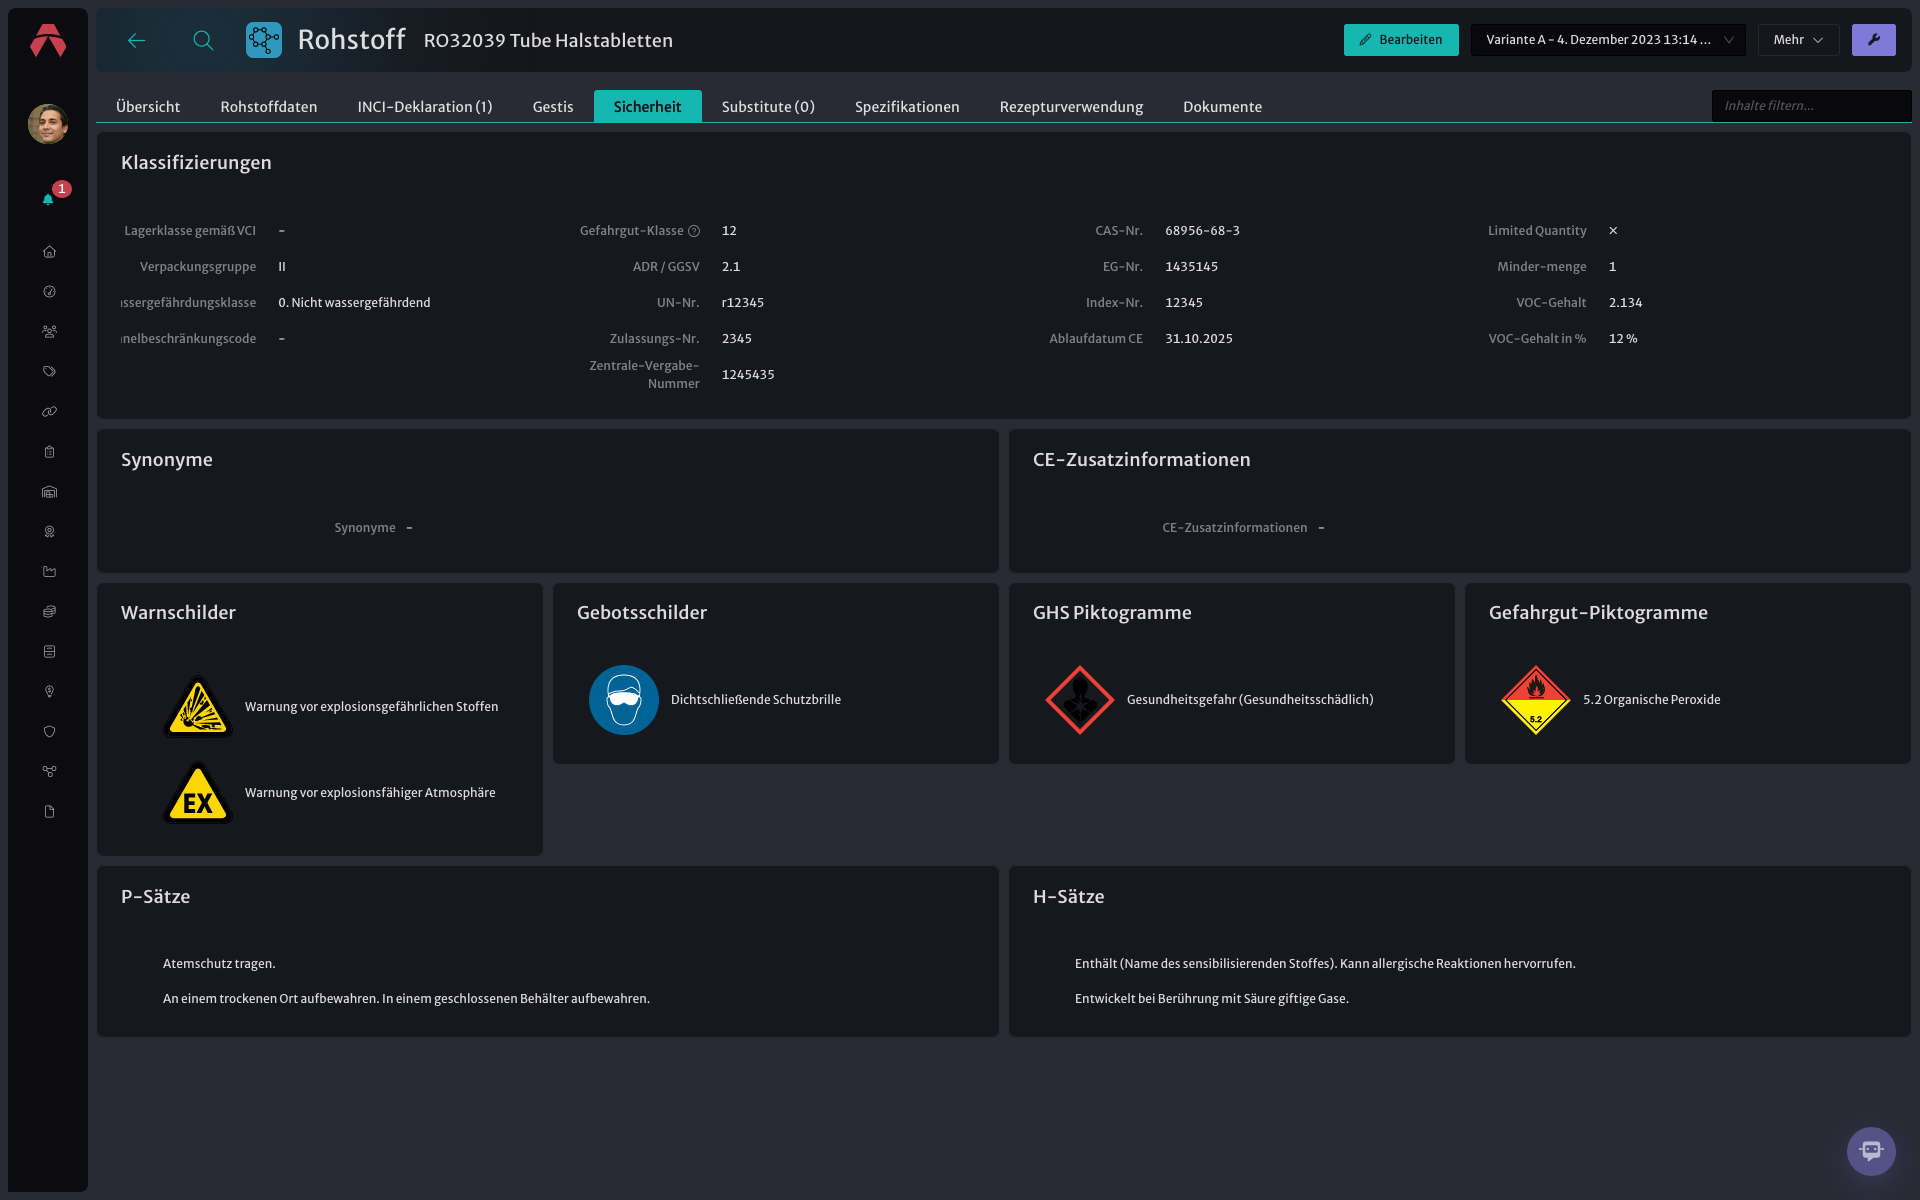Click the back arrow icon
Image resolution: width=1920 pixels, height=1200 pixels.
(x=137, y=40)
